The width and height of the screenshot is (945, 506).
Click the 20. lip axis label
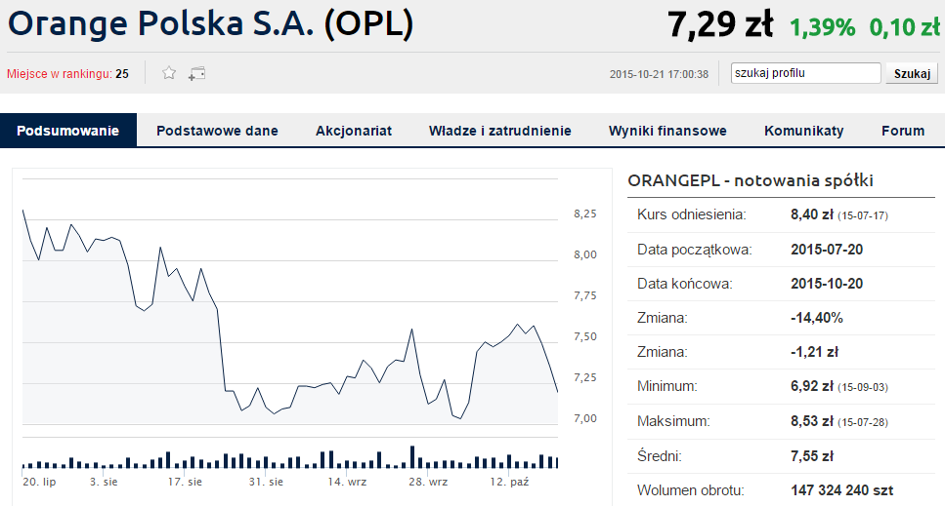pos(39,482)
